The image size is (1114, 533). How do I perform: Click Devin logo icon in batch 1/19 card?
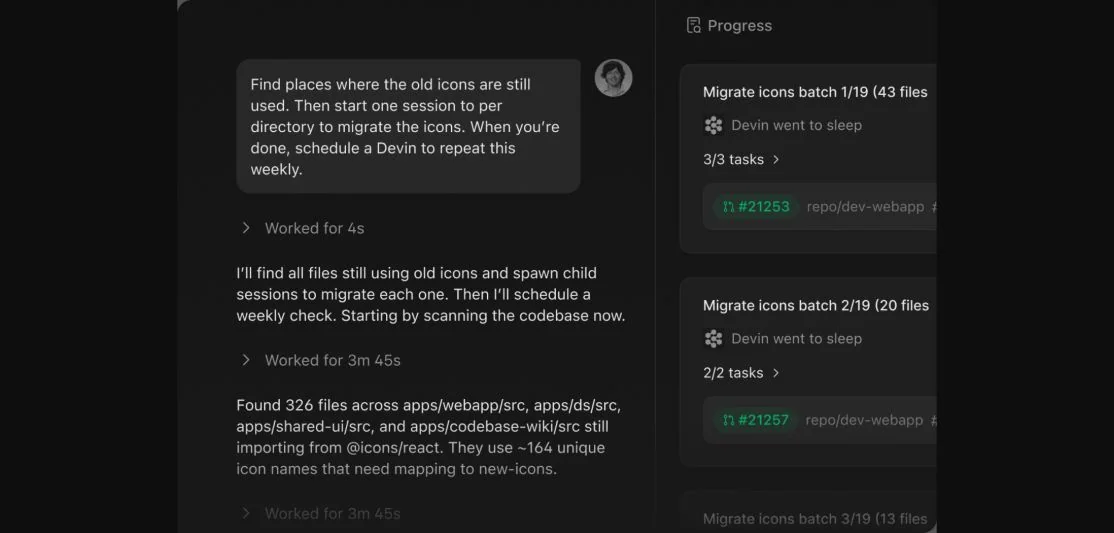[x=713, y=126]
